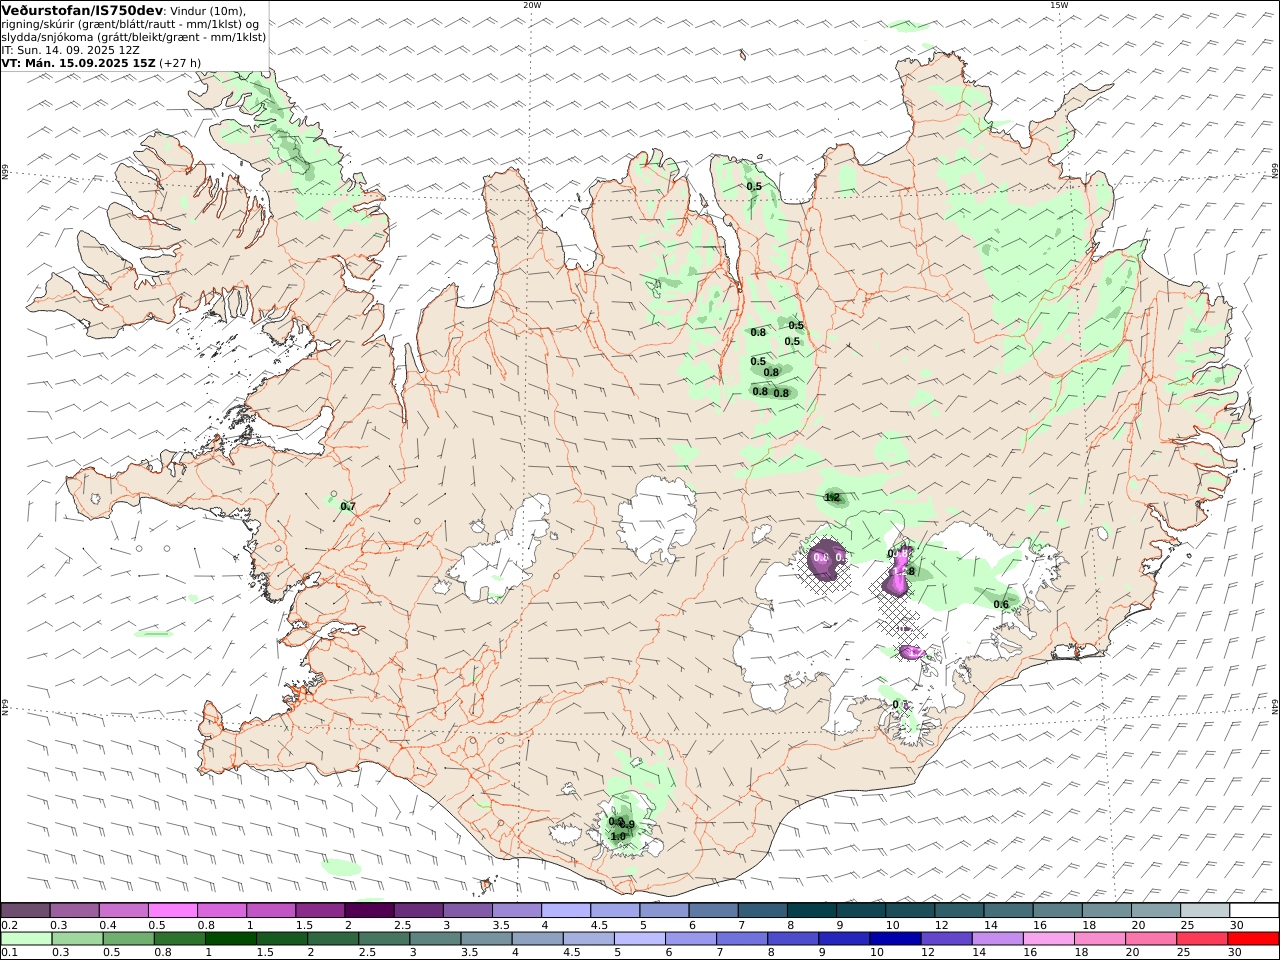The width and height of the screenshot is (1280, 960).
Task: Click the pink rain swatch starting at 18
Action: point(1099,938)
